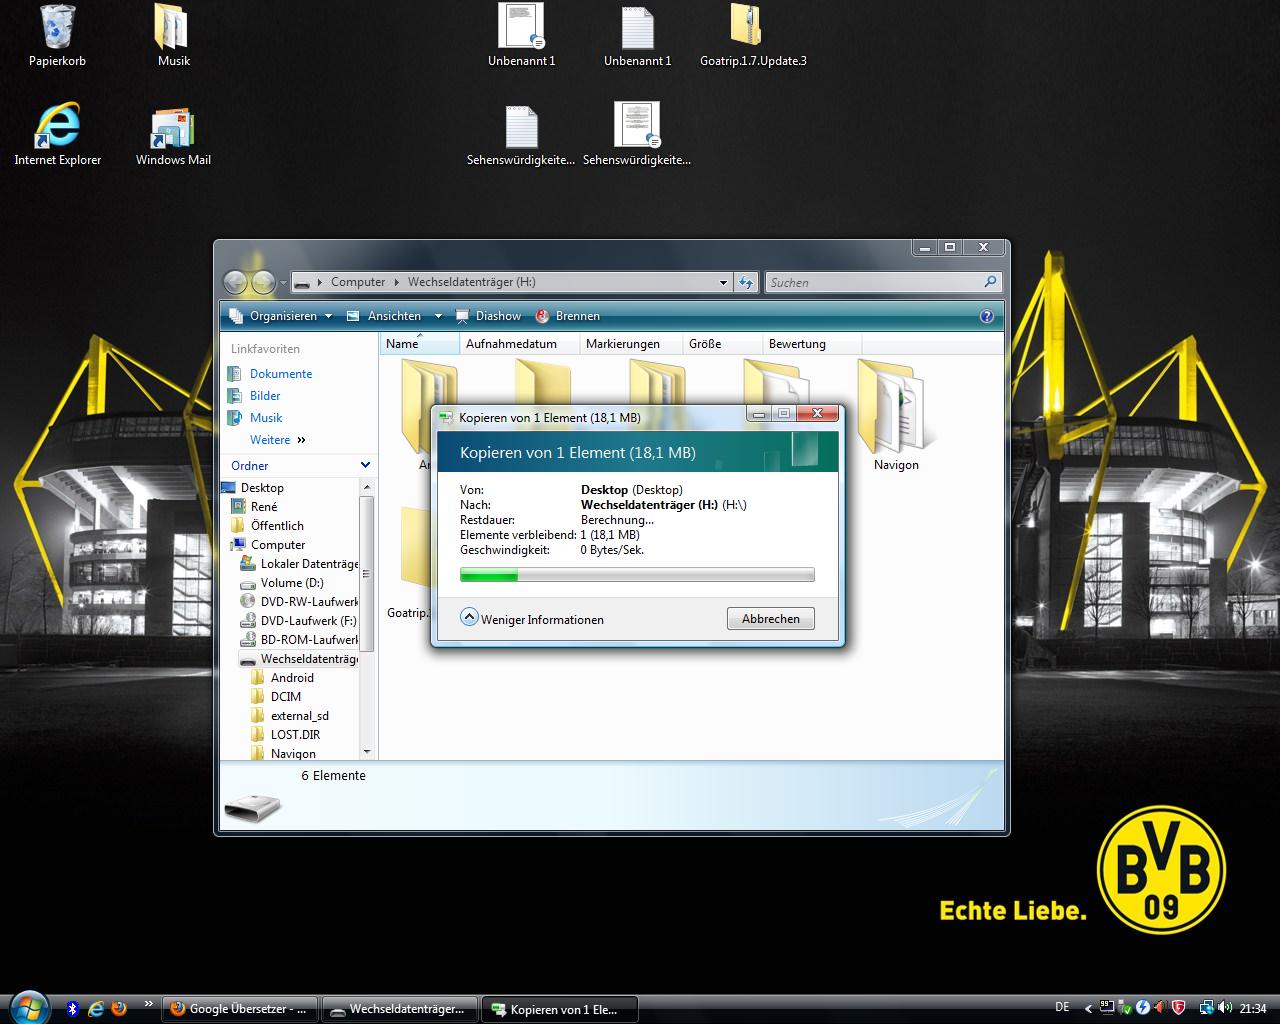
Task: Switch to Google Übersetzer taskbar window
Action: (x=239, y=1009)
